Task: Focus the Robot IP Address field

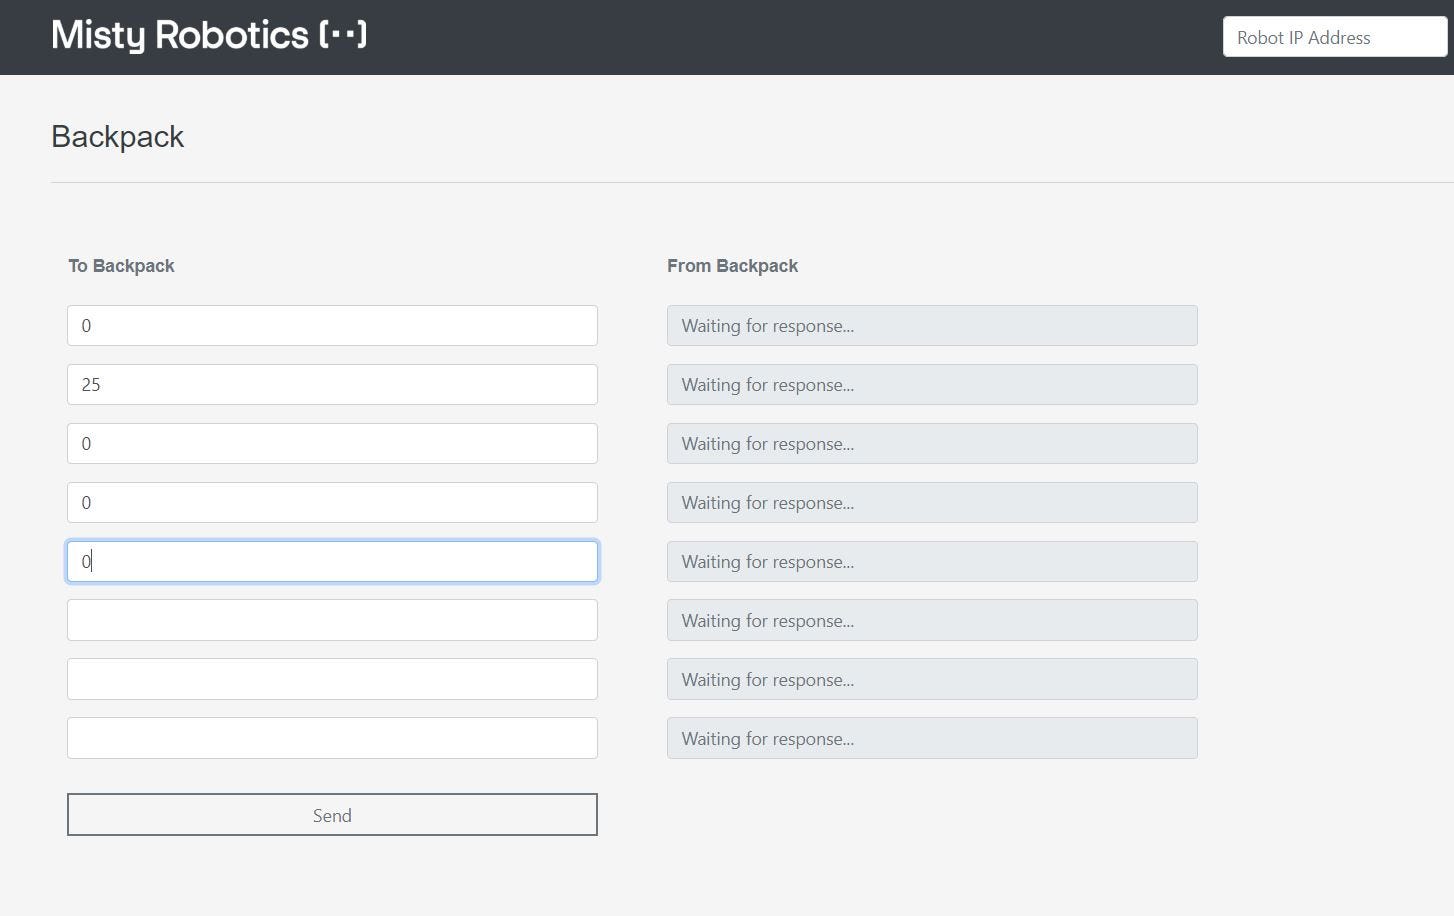Action: [x=1335, y=37]
